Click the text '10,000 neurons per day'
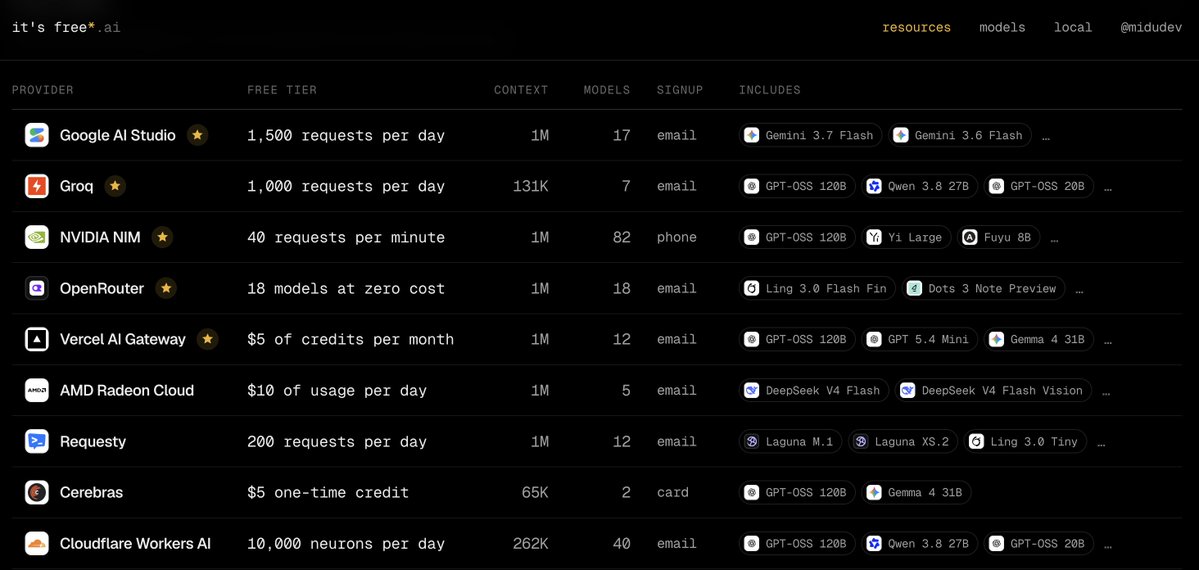Screen dimensions: 1199x570 point(346,543)
